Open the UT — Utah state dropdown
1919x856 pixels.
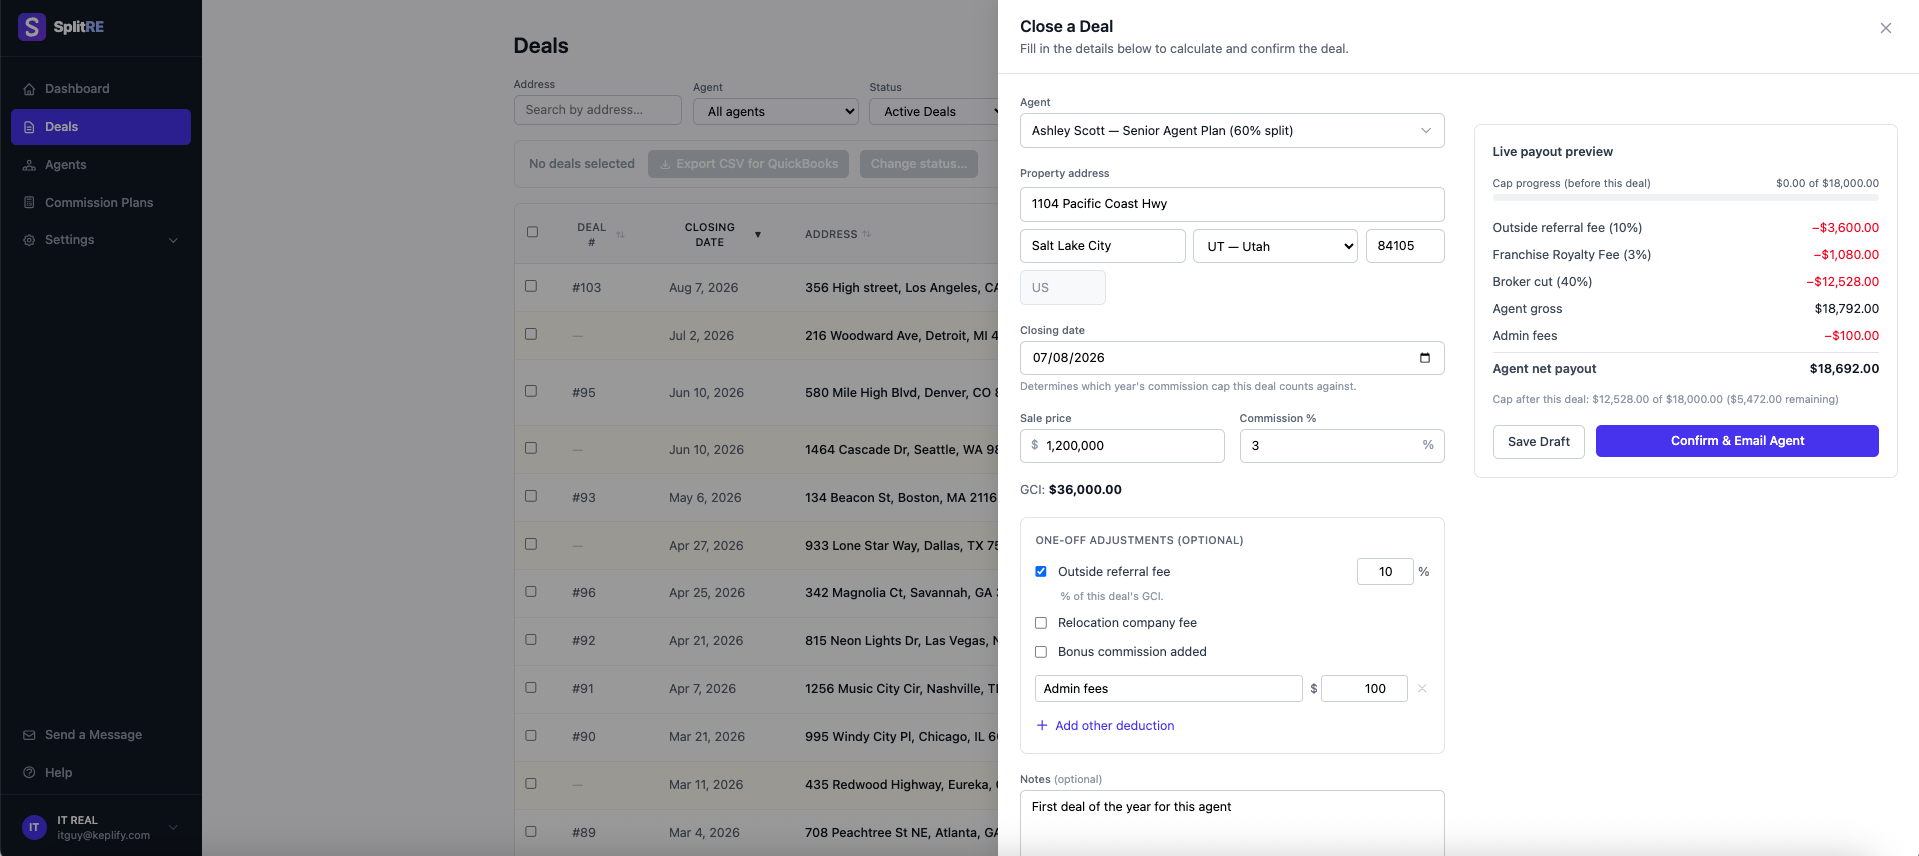click(x=1275, y=246)
